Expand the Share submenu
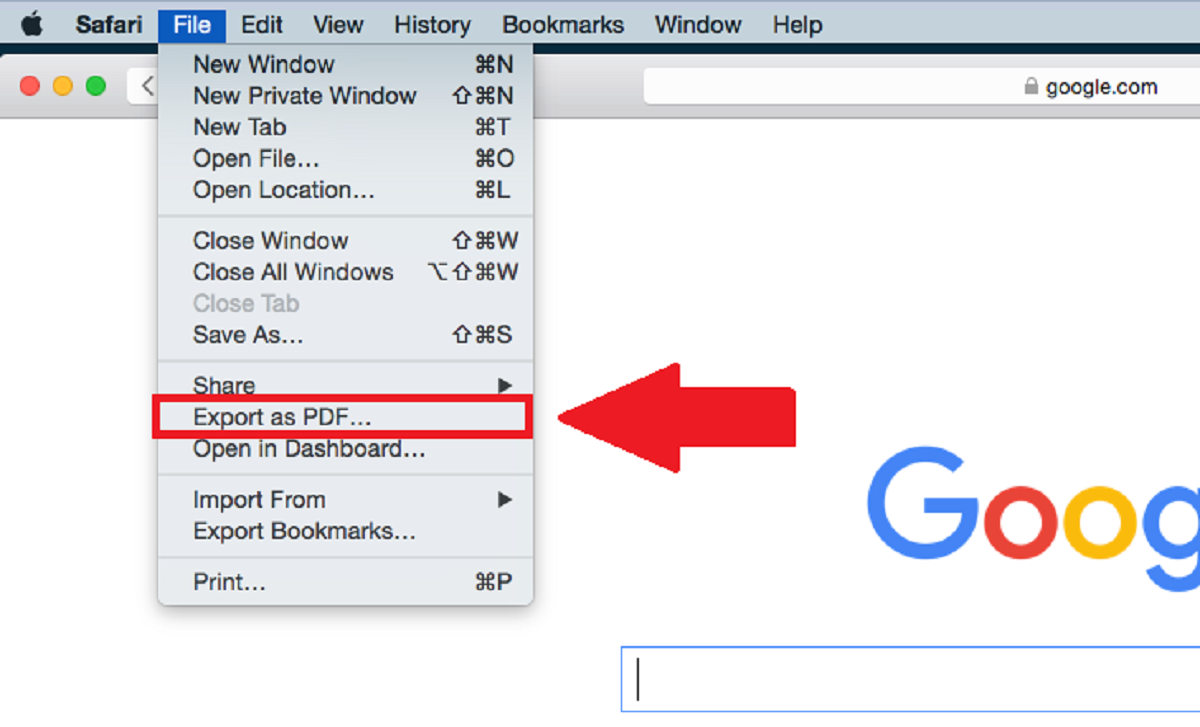This screenshot has height=727, width=1200. coord(223,385)
